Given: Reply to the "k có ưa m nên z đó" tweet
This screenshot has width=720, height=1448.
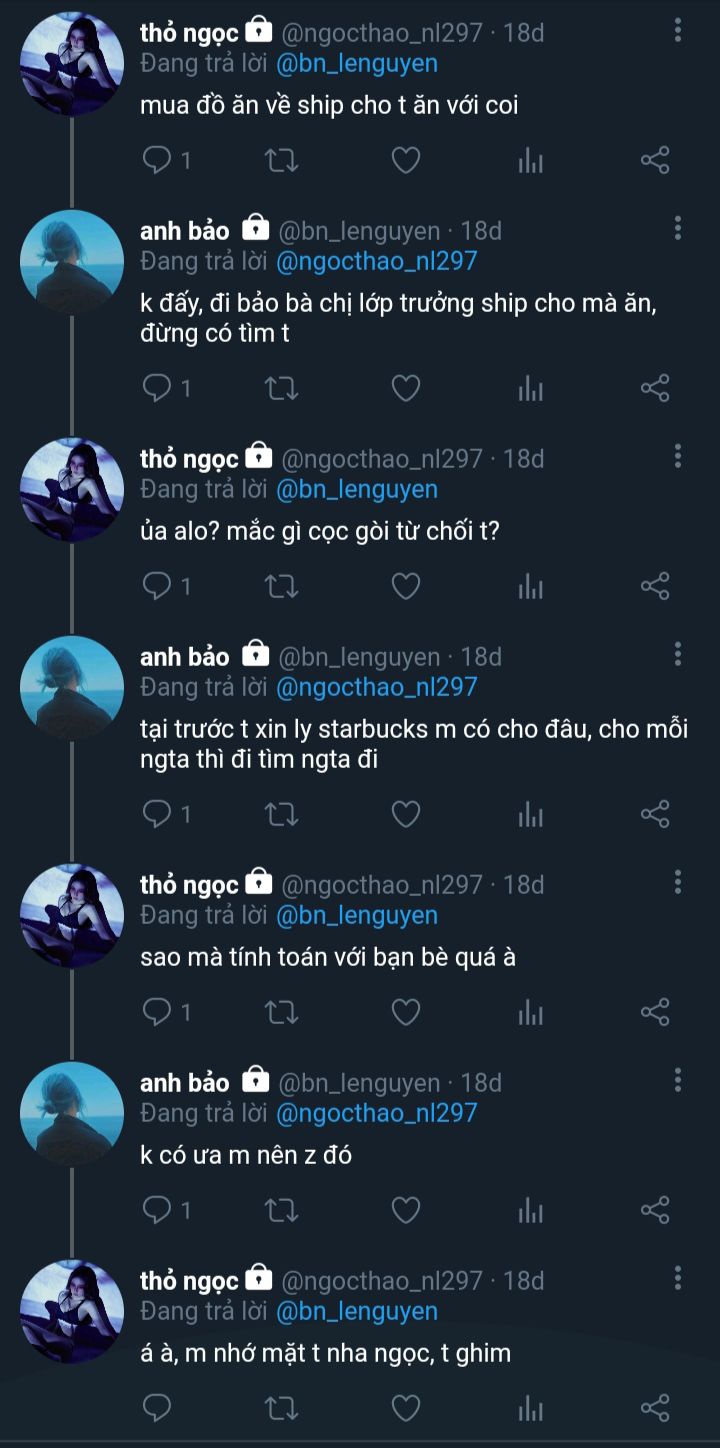Looking at the screenshot, I should (x=158, y=1210).
